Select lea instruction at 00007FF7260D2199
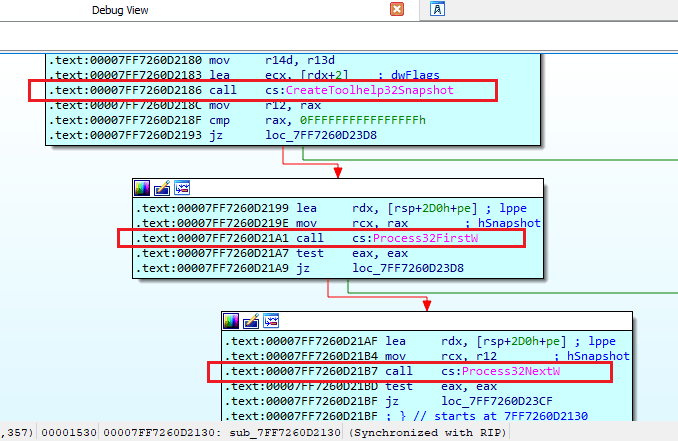The width and height of the screenshot is (678, 441). coord(330,208)
